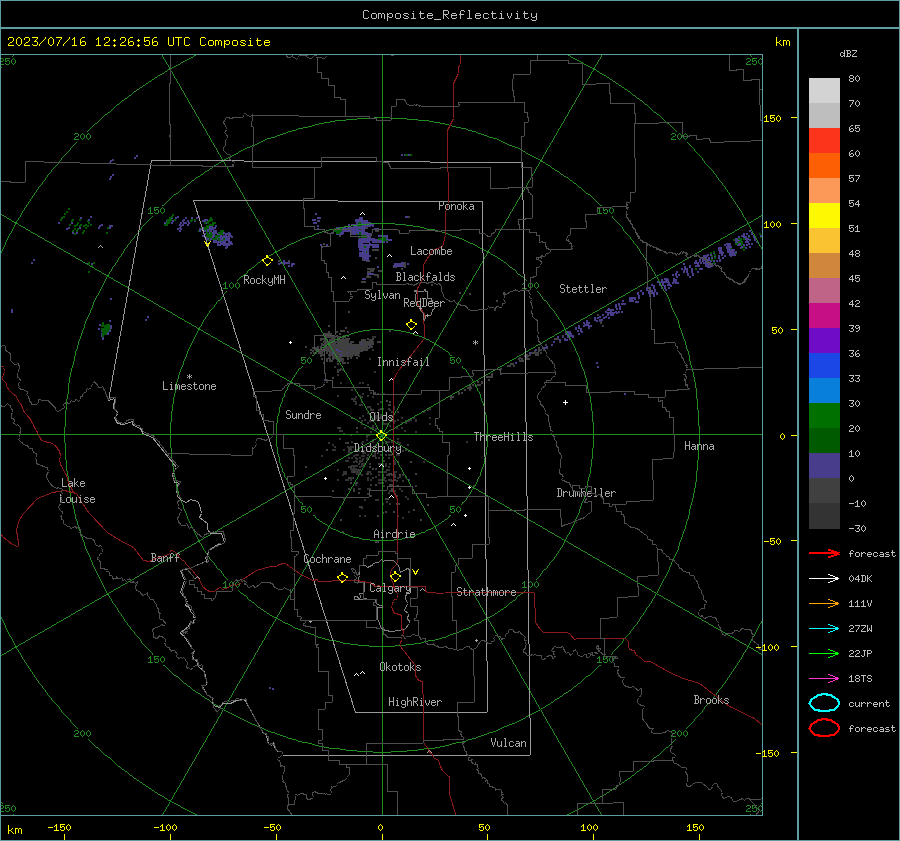Click the orange 60 dBZ color swatch
The height and width of the screenshot is (841, 900).
tap(824, 165)
